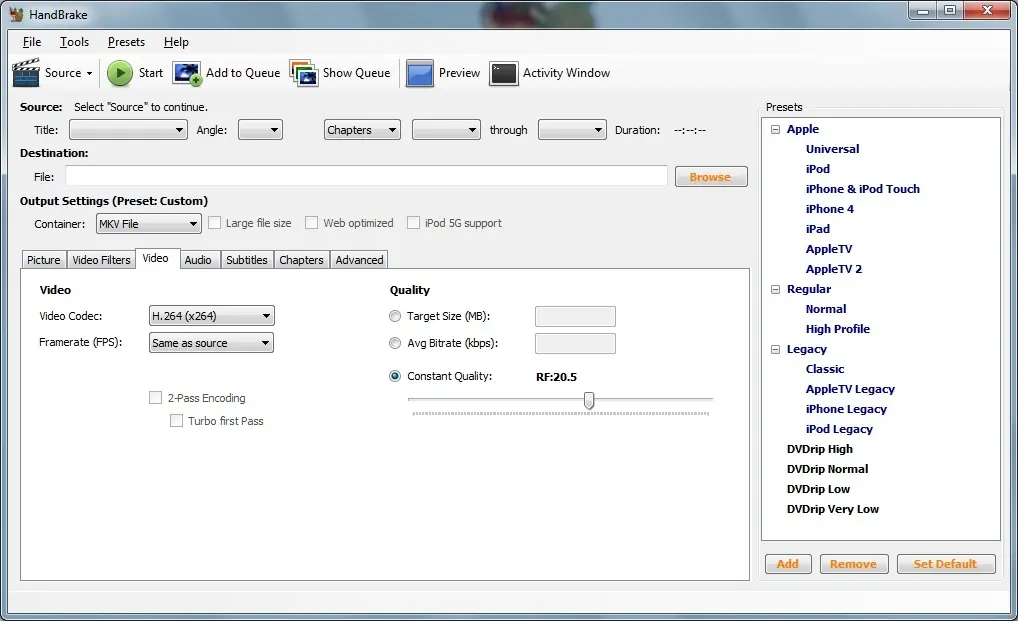Image resolution: width=1018 pixels, height=621 pixels.
Task: Click the Browse button for destination
Action: (710, 177)
